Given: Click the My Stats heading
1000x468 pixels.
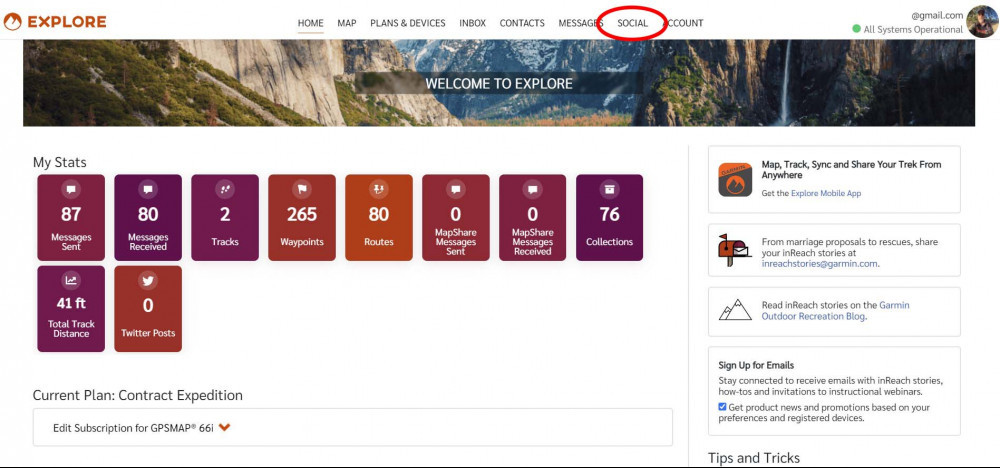Looking at the screenshot, I should point(59,163).
